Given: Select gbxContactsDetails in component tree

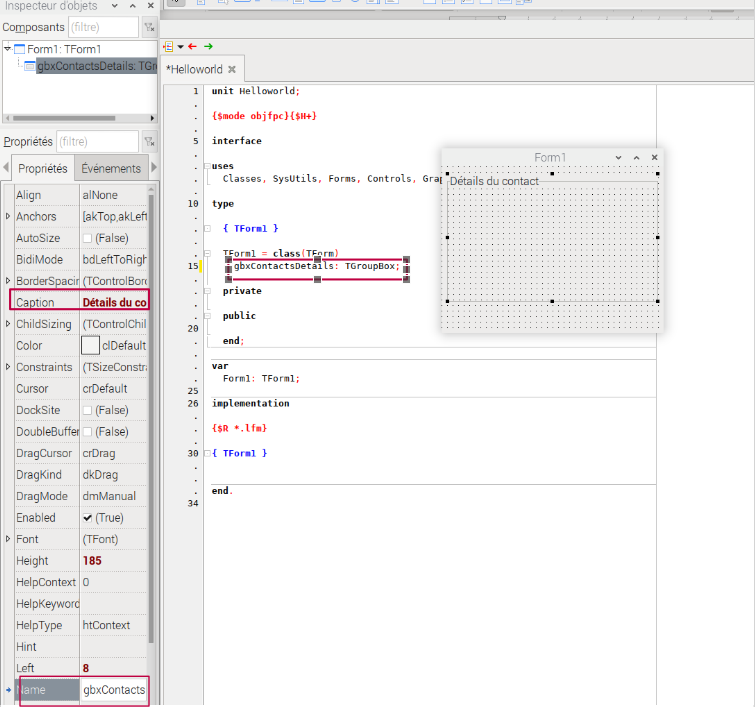Looking at the screenshot, I should (x=96, y=66).
